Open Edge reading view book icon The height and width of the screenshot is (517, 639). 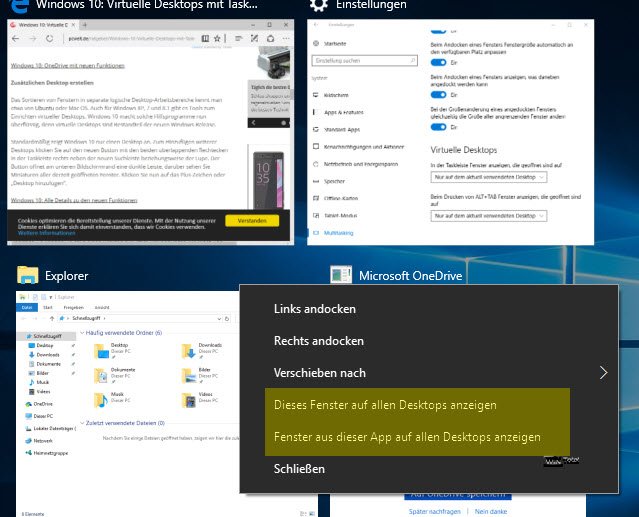pos(205,39)
